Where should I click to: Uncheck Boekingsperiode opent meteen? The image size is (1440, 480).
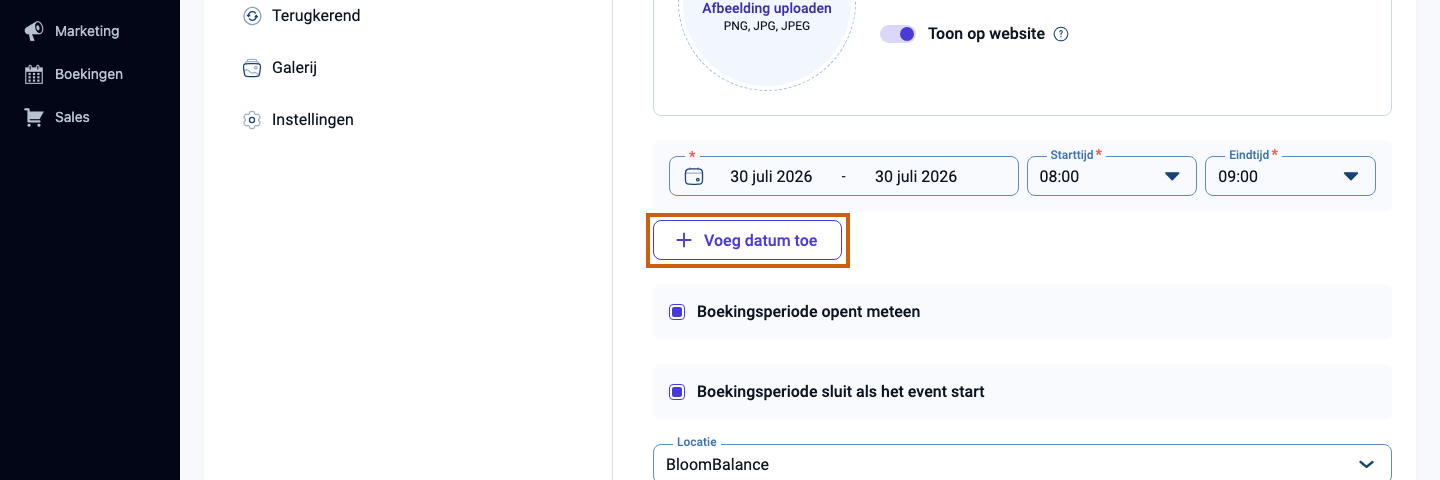(x=677, y=312)
